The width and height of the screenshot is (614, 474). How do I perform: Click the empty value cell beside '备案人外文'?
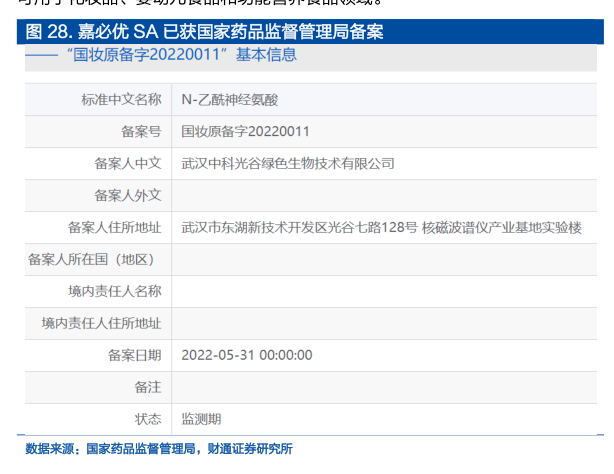coord(380,195)
